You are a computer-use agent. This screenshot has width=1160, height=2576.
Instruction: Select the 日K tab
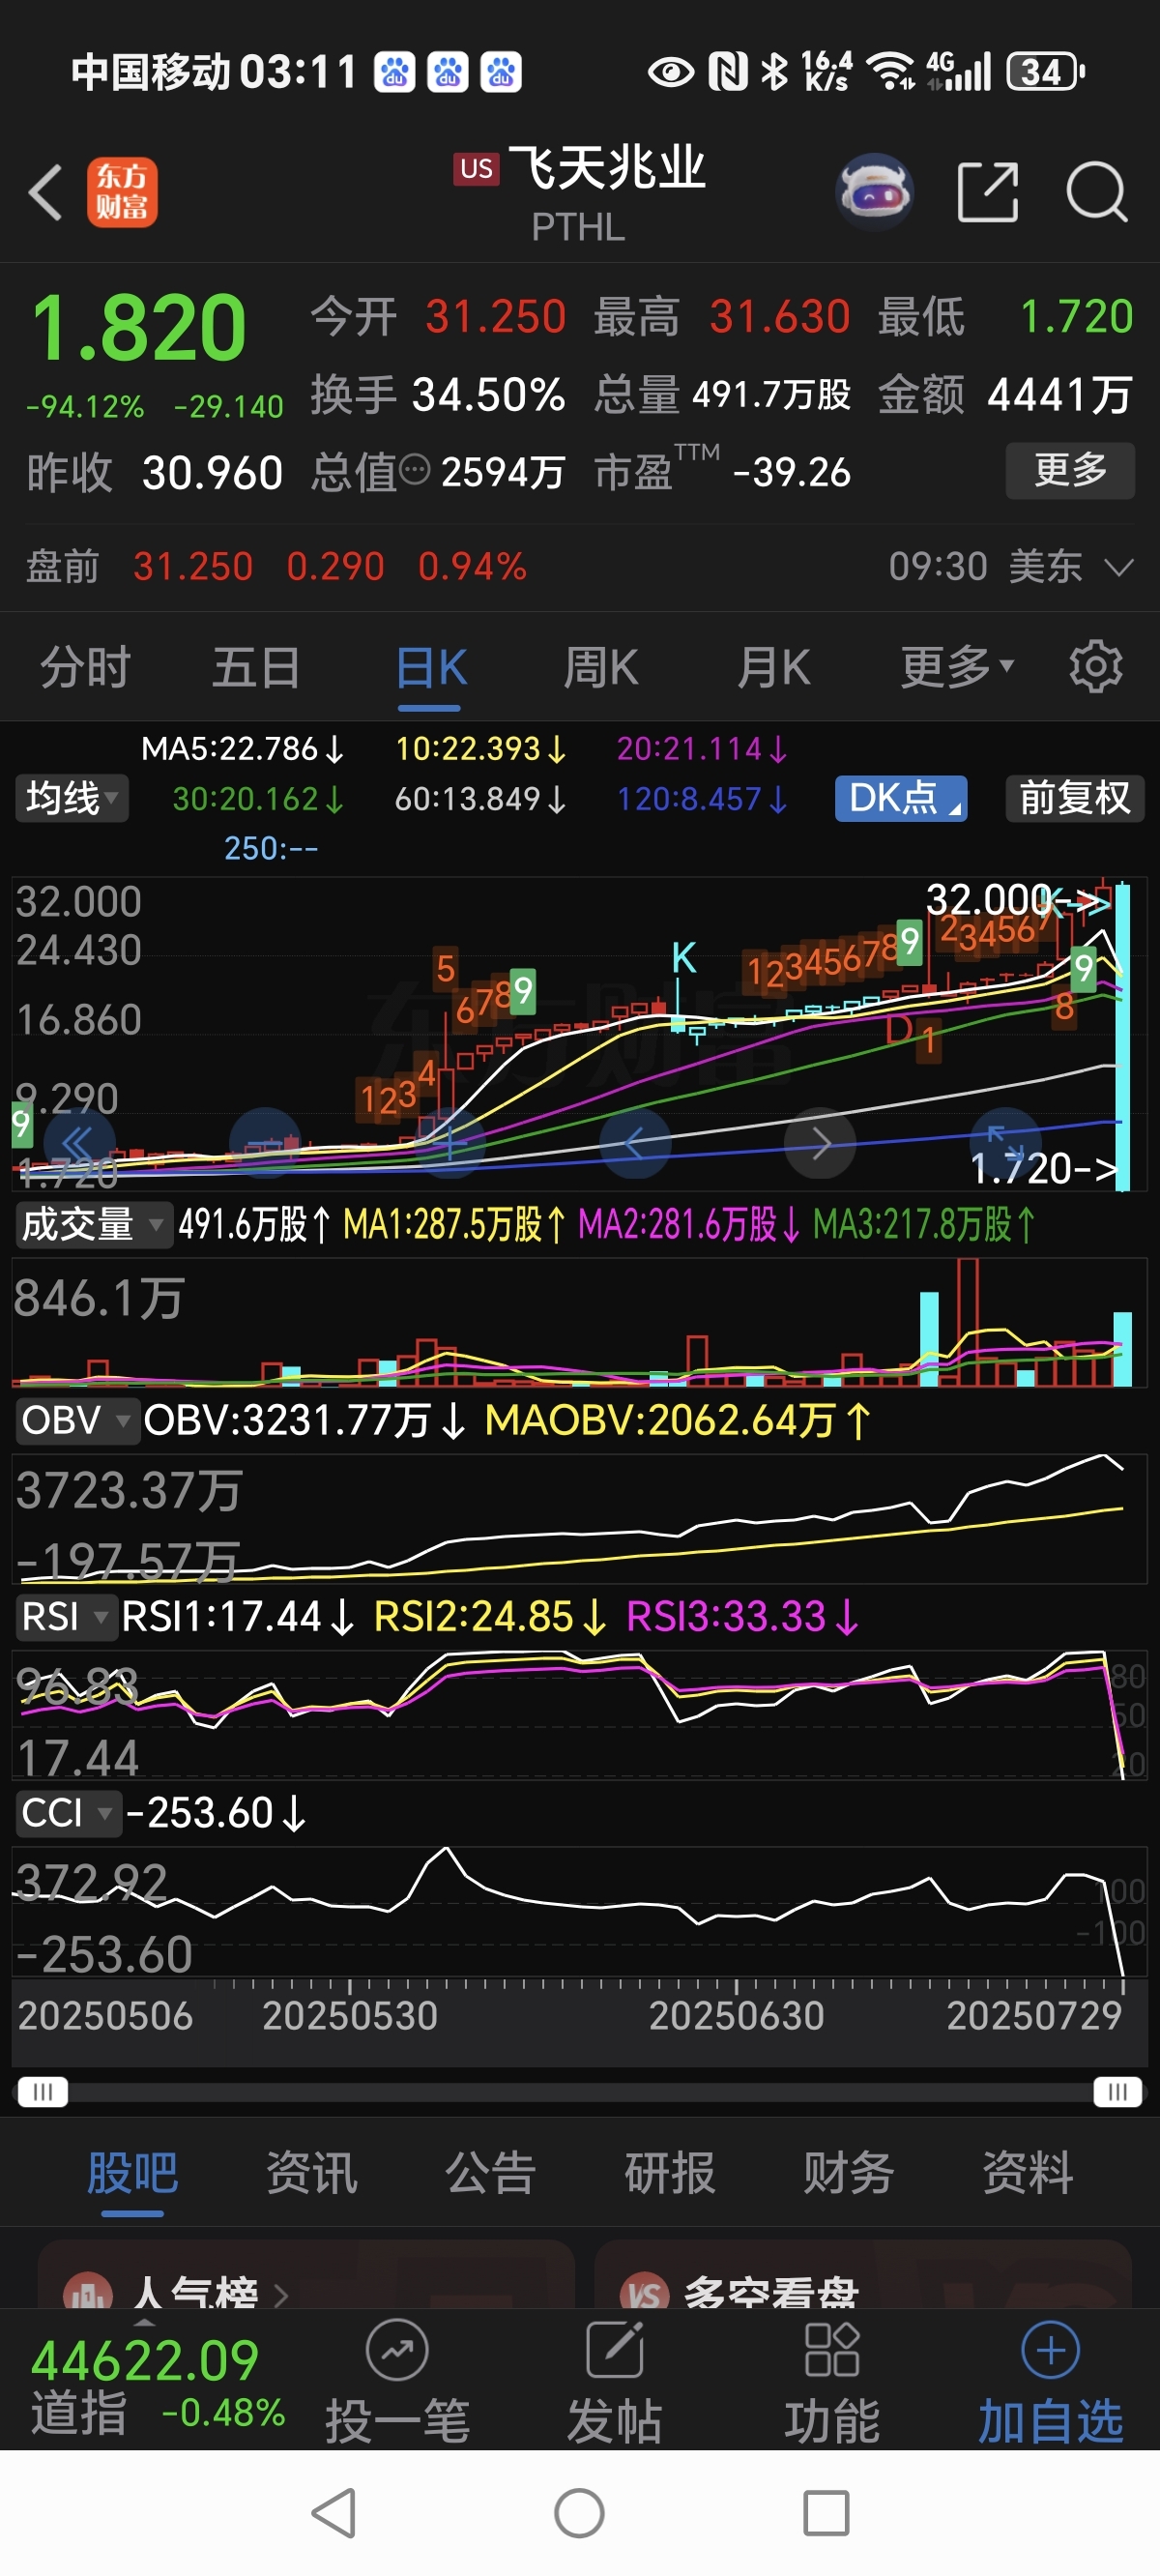click(x=431, y=666)
